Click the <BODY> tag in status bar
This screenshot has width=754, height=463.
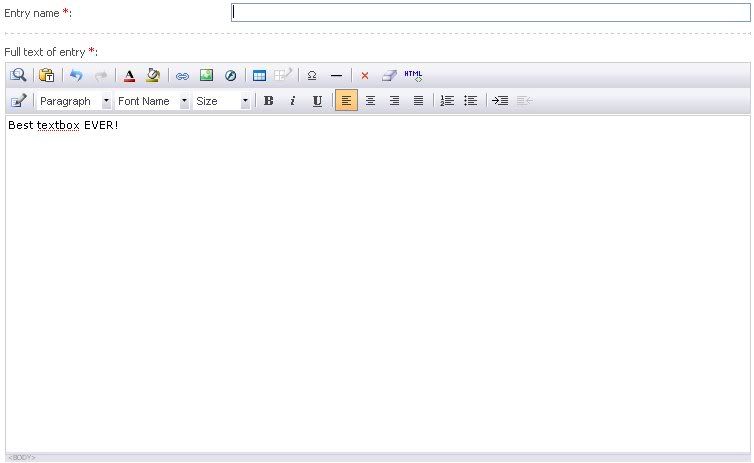(22, 457)
